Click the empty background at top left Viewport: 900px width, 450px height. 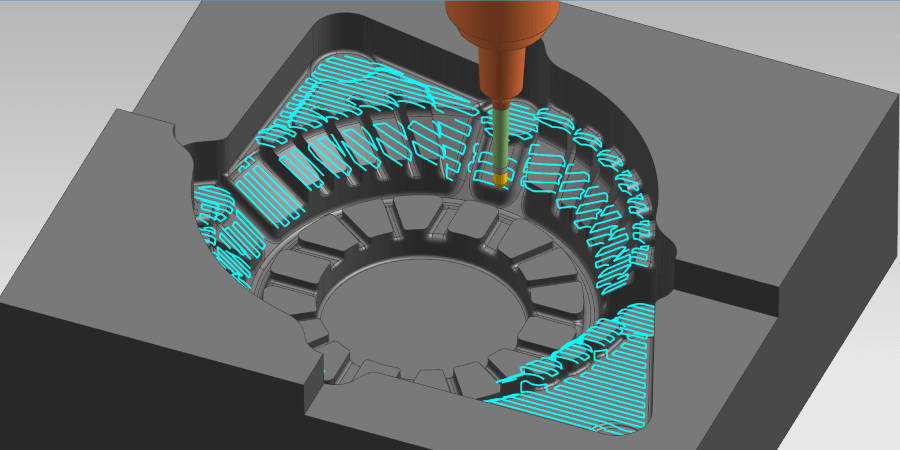[x=60, y=40]
